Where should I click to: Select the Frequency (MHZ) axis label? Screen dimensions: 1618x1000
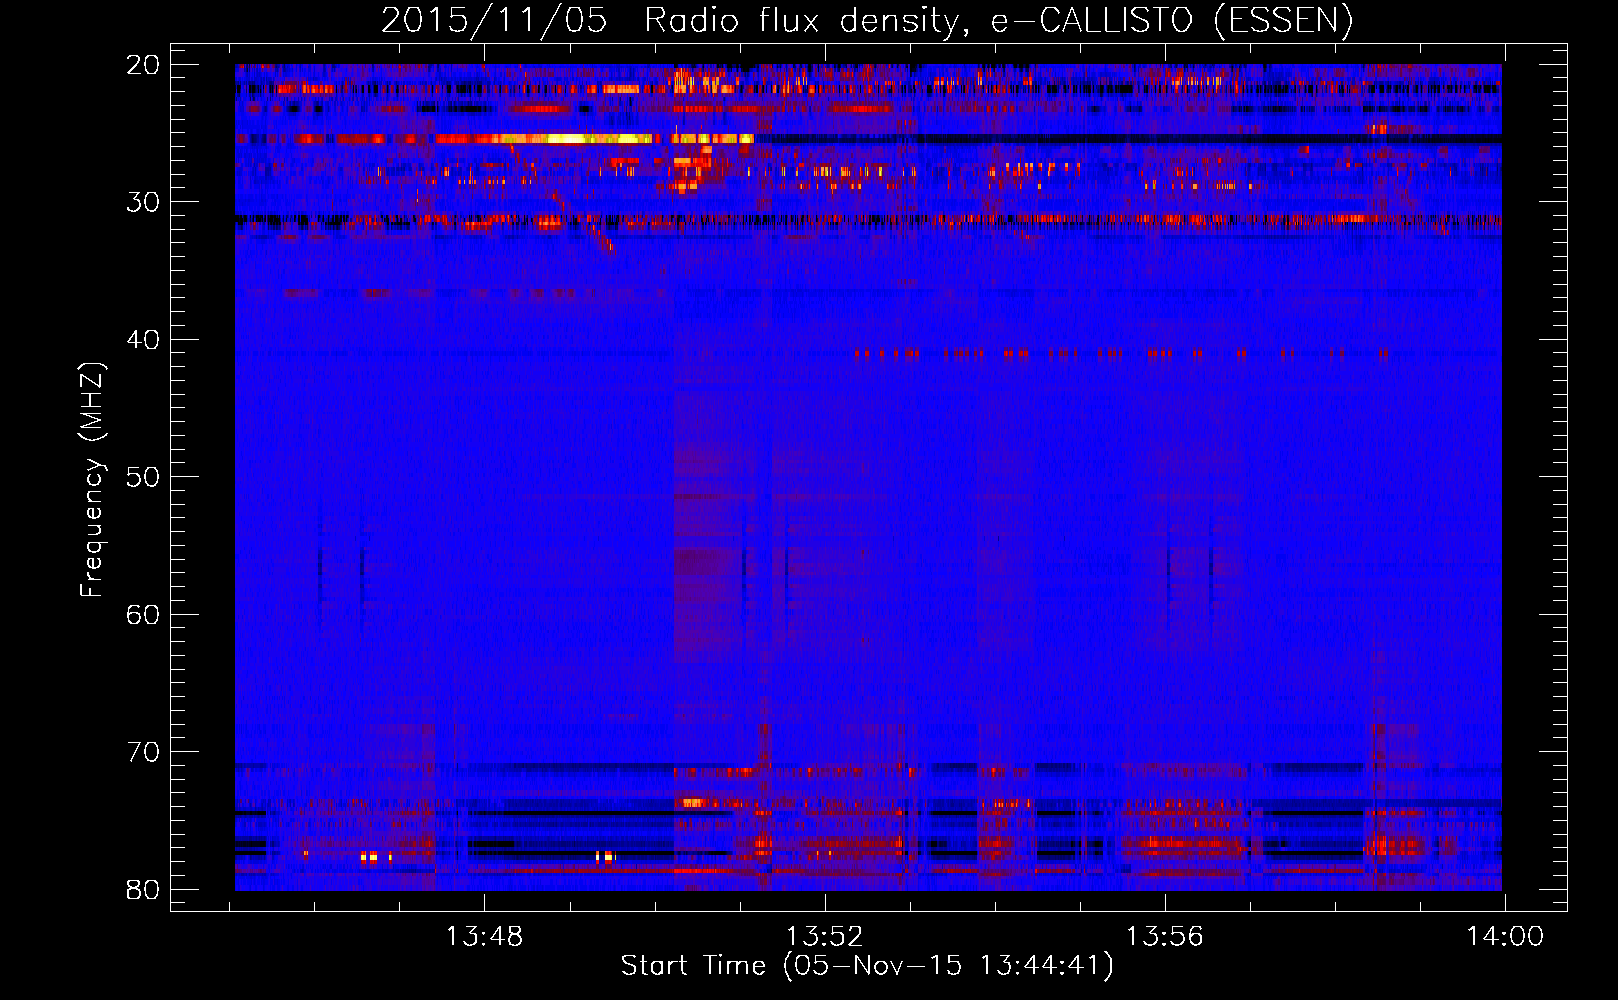point(92,479)
